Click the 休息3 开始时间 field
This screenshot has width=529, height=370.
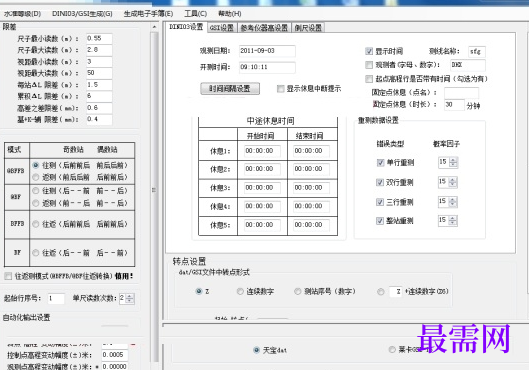(262, 188)
